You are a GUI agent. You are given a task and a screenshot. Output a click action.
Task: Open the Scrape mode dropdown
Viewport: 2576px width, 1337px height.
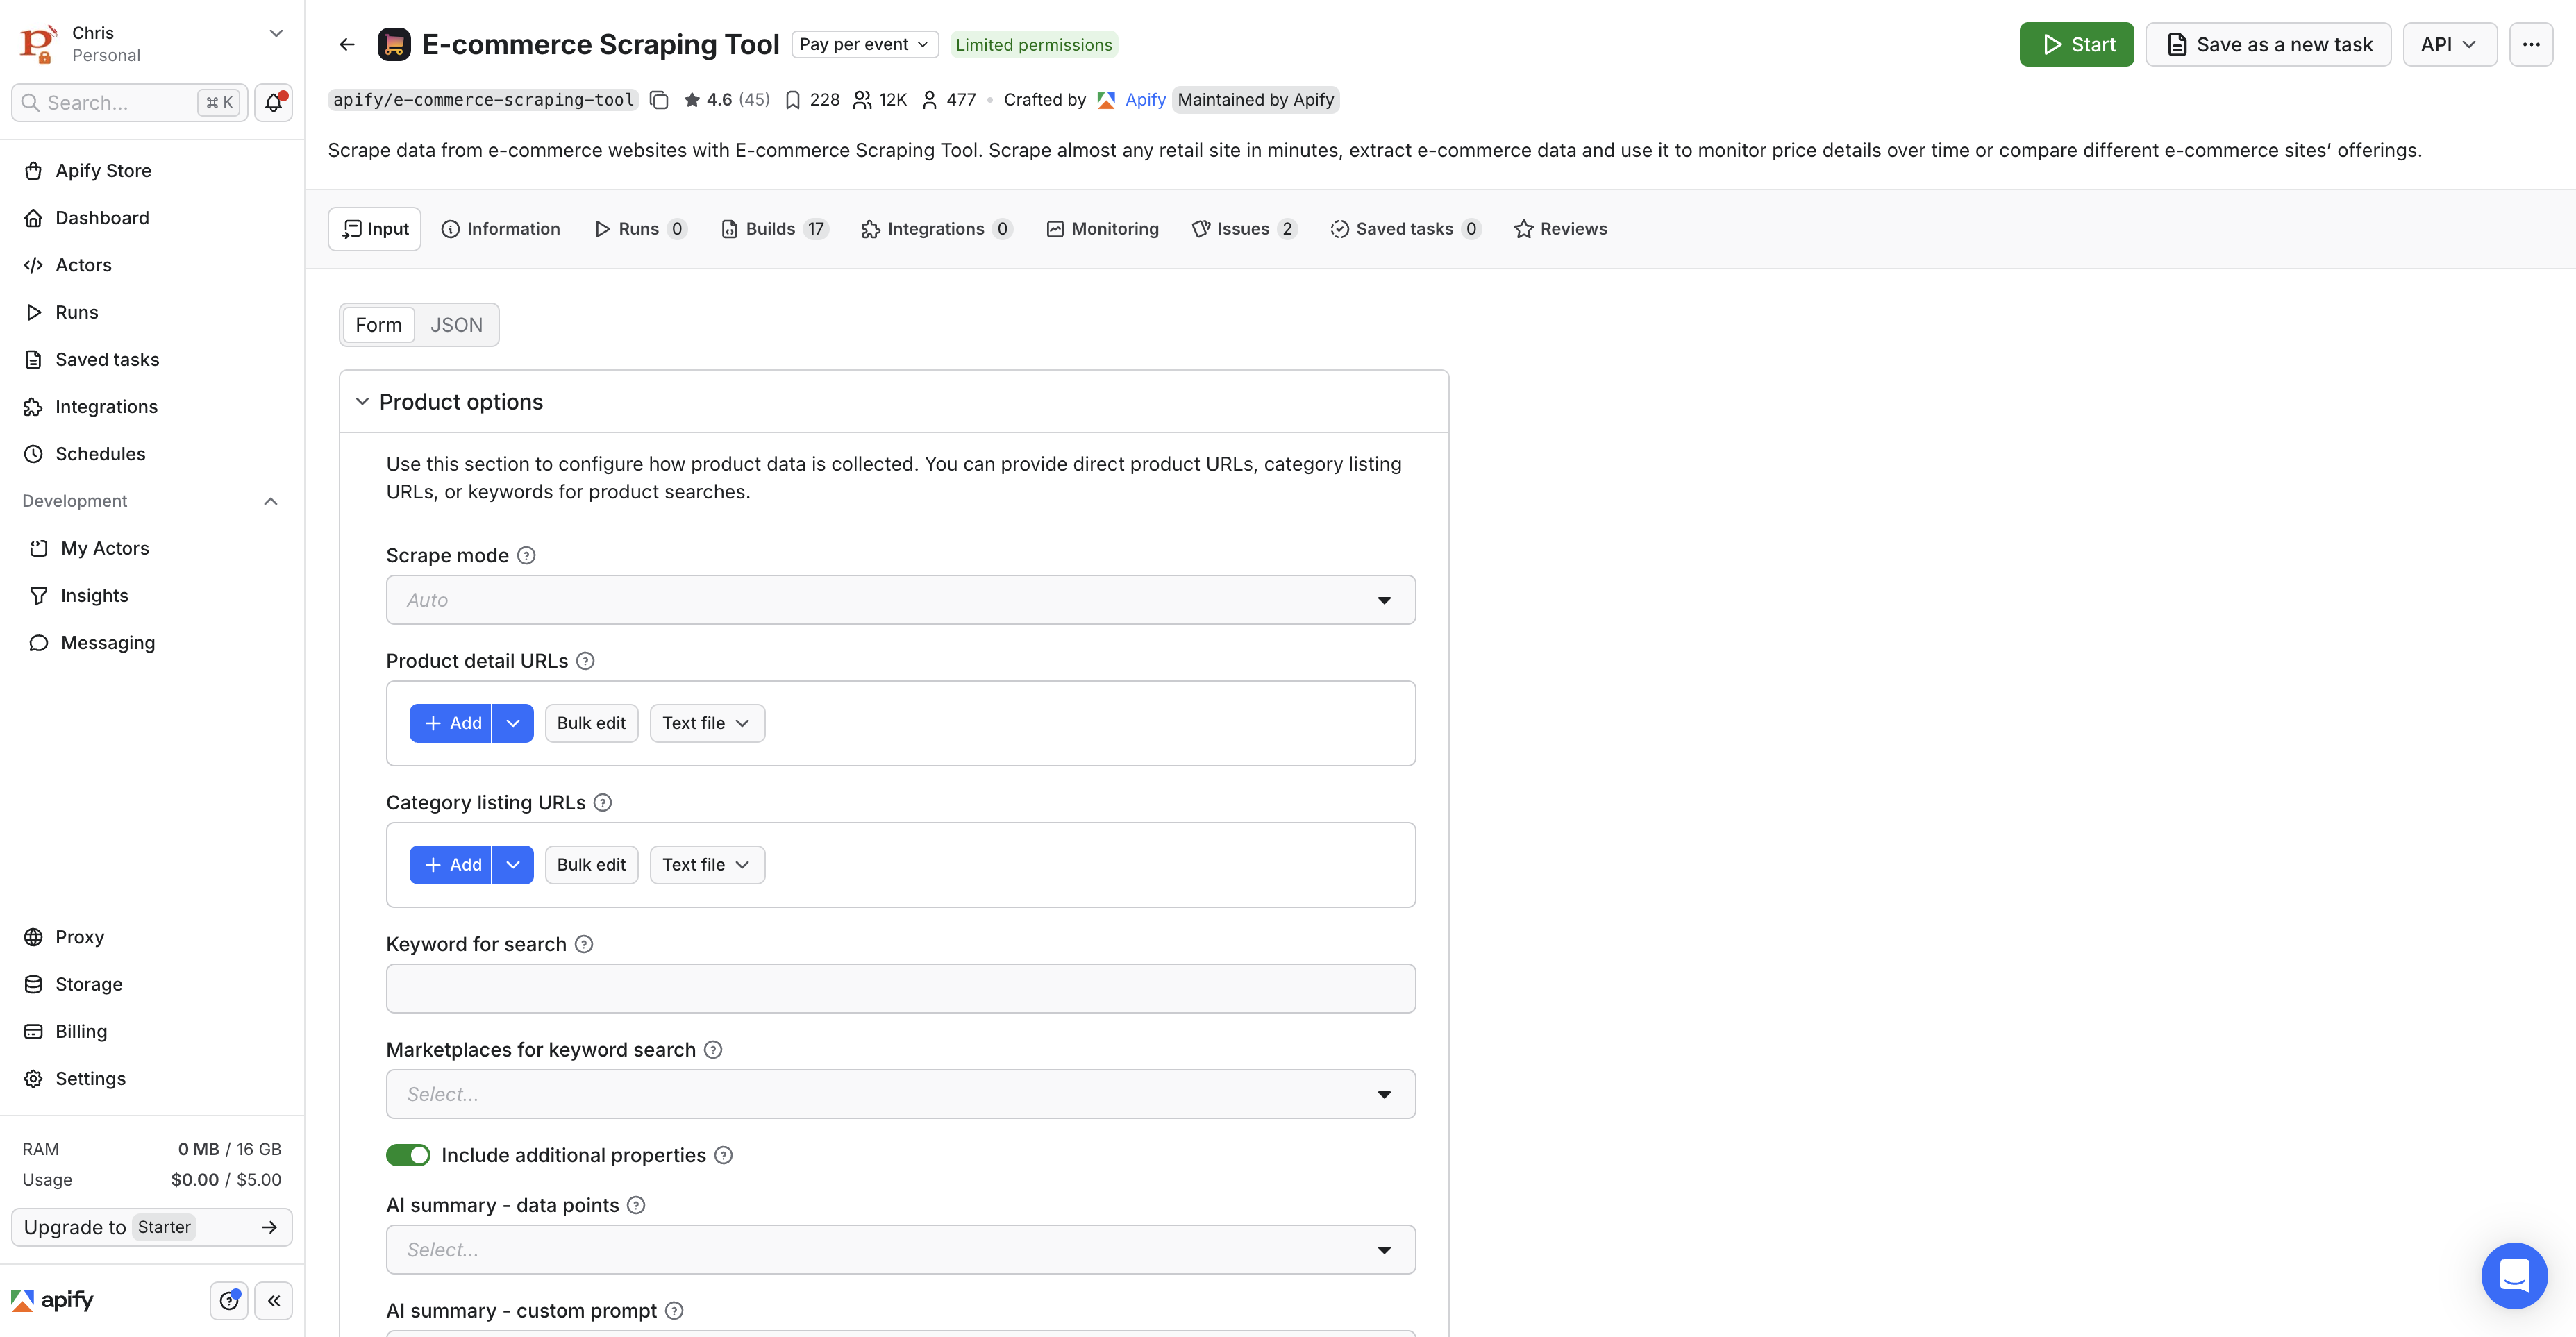pyautogui.click(x=900, y=600)
